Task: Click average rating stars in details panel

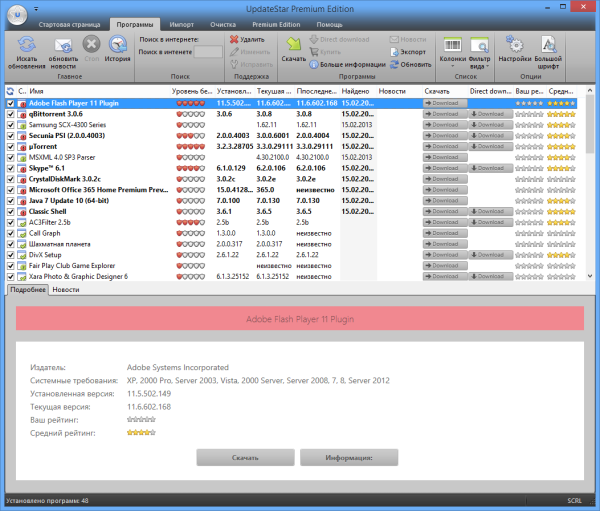Action: pos(141,433)
